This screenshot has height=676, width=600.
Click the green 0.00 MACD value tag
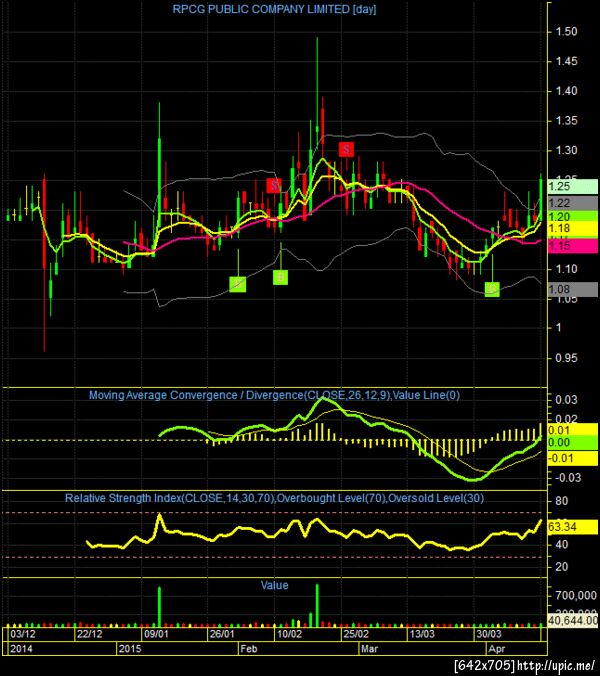[x=572, y=442]
